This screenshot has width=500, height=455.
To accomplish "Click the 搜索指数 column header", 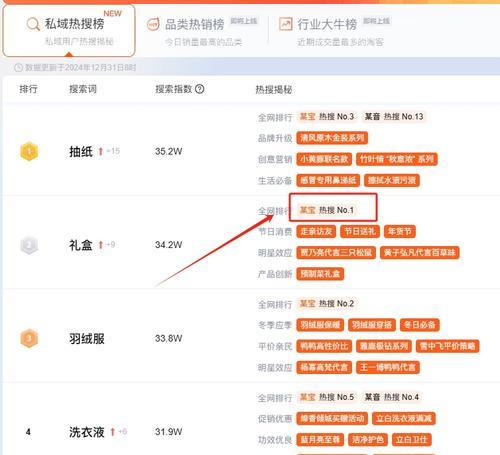I will pos(174,89).
